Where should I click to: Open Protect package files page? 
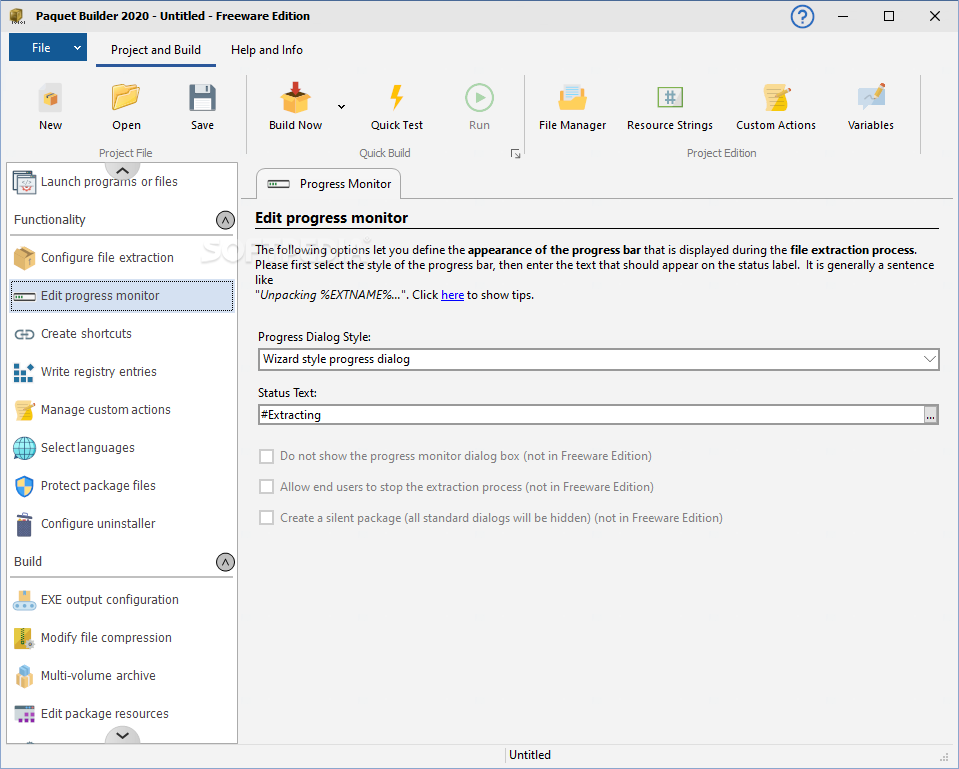[x=121, y=485]
